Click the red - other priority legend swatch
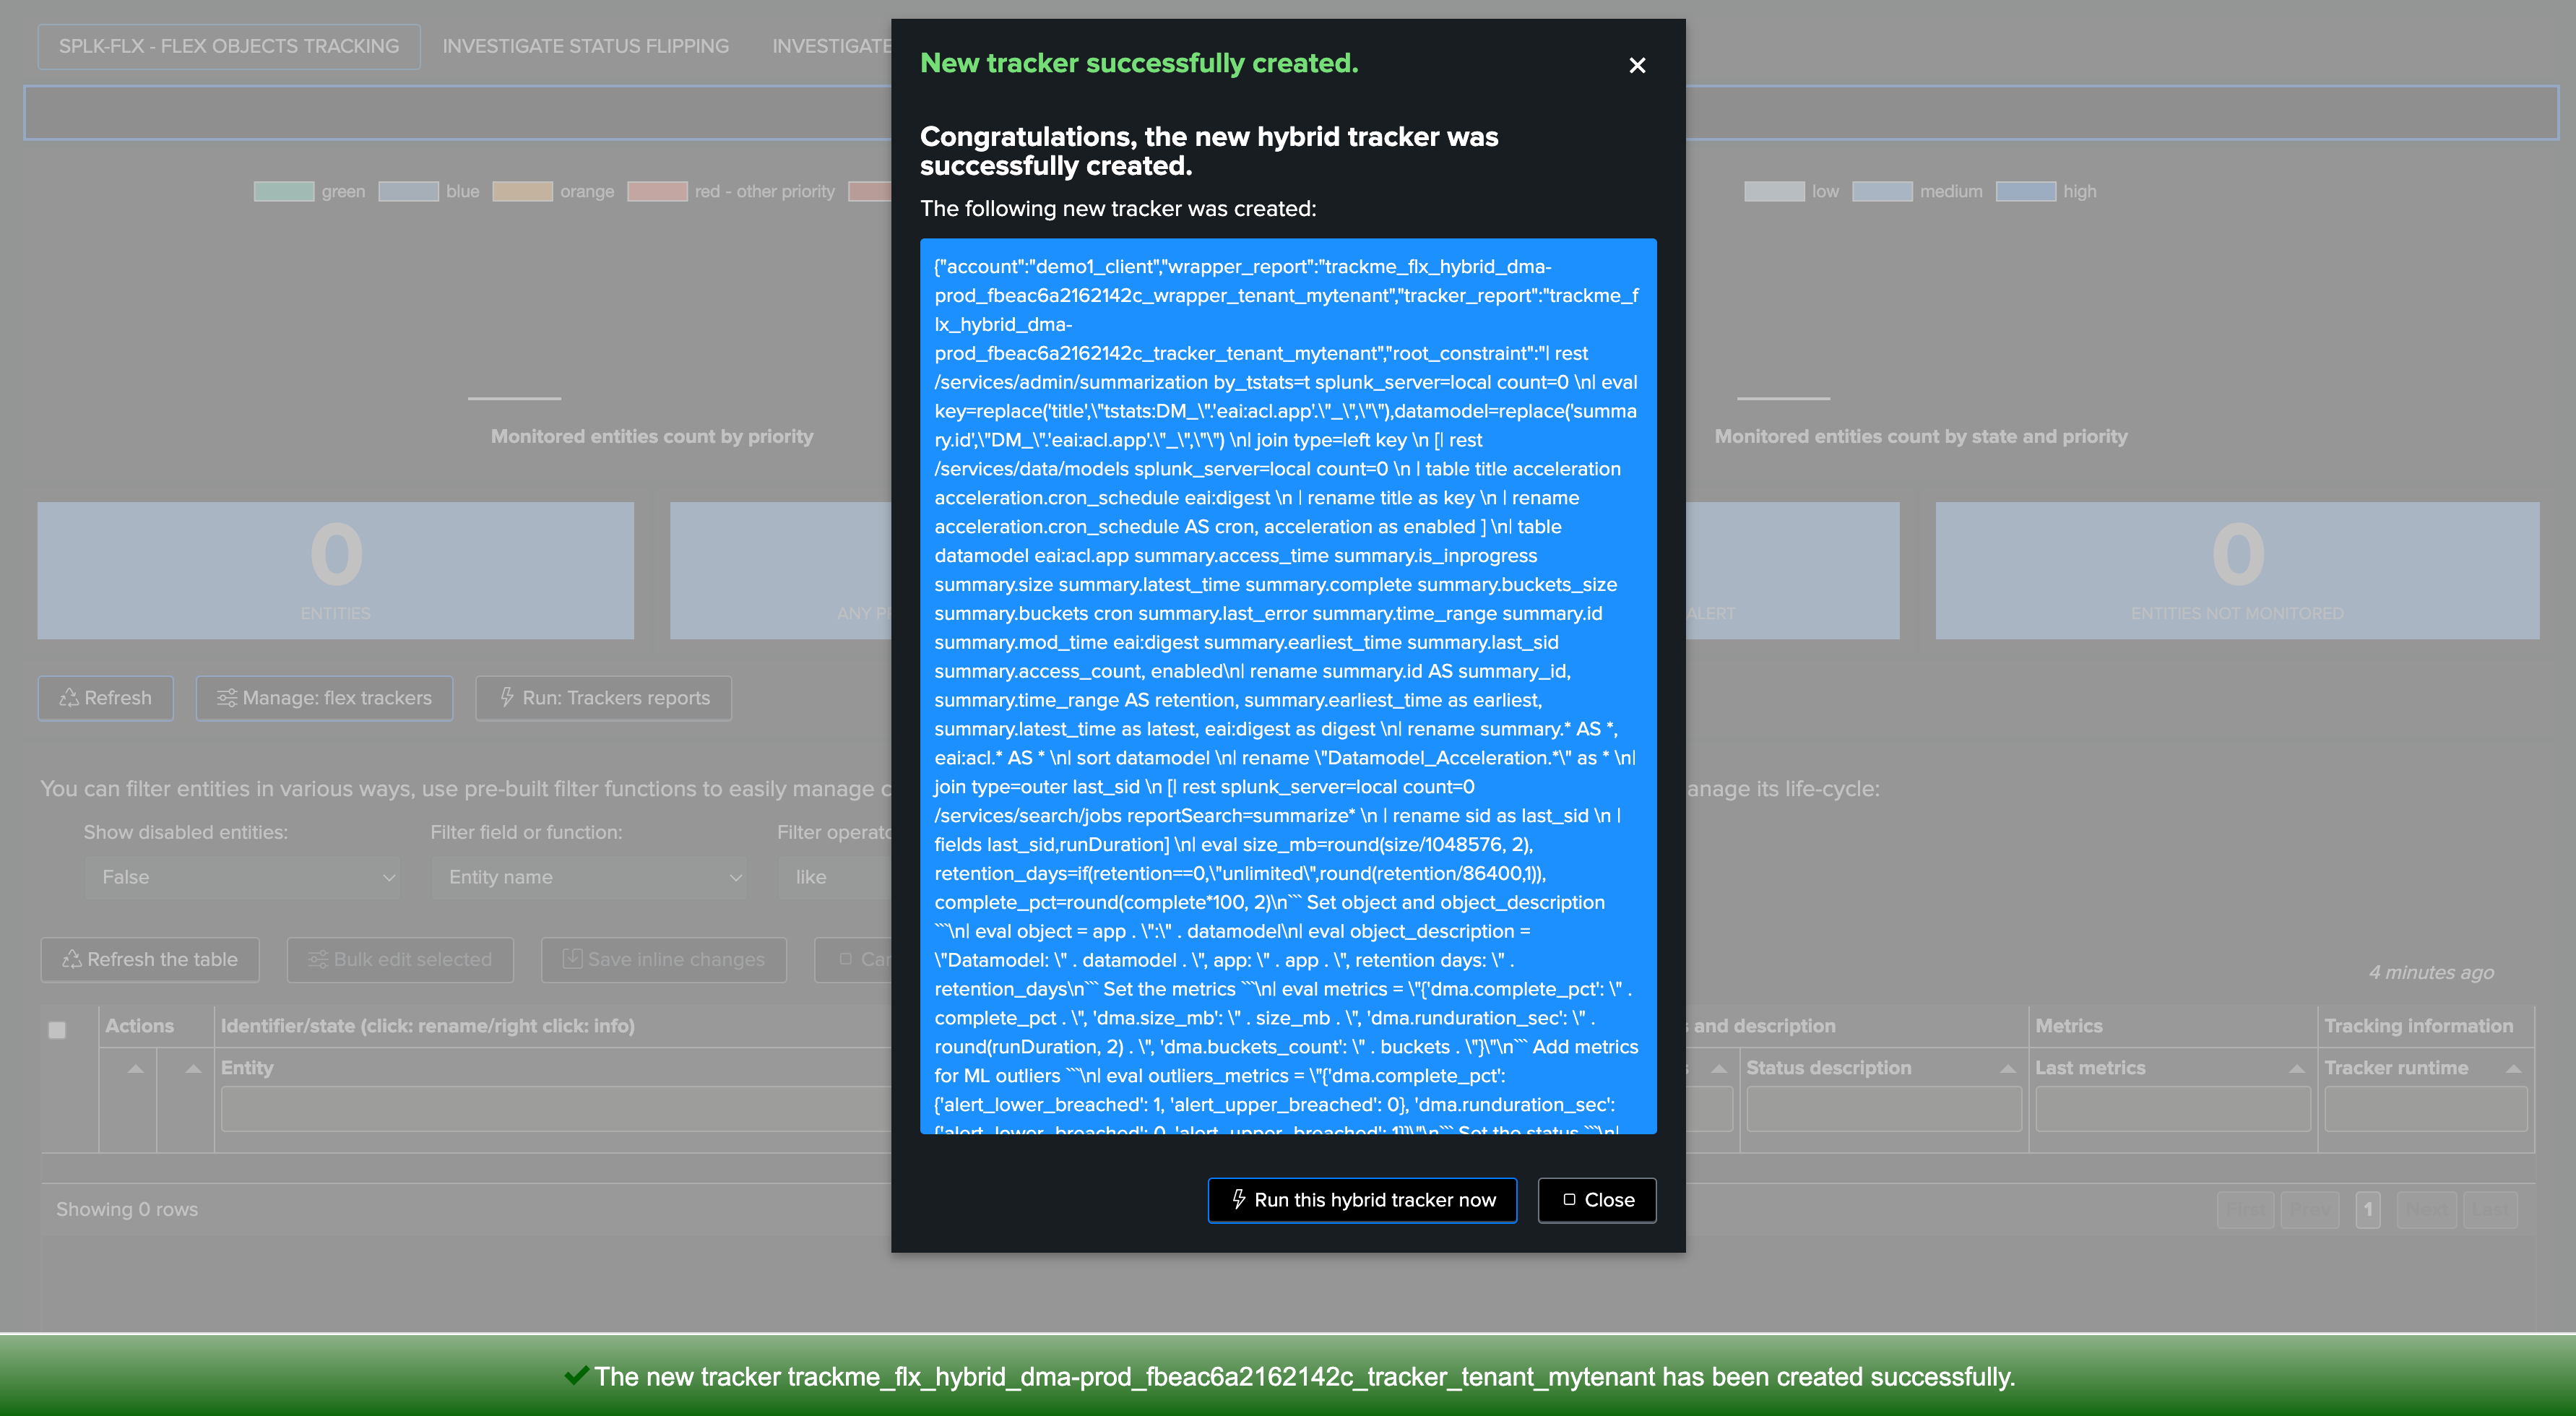 657,191
